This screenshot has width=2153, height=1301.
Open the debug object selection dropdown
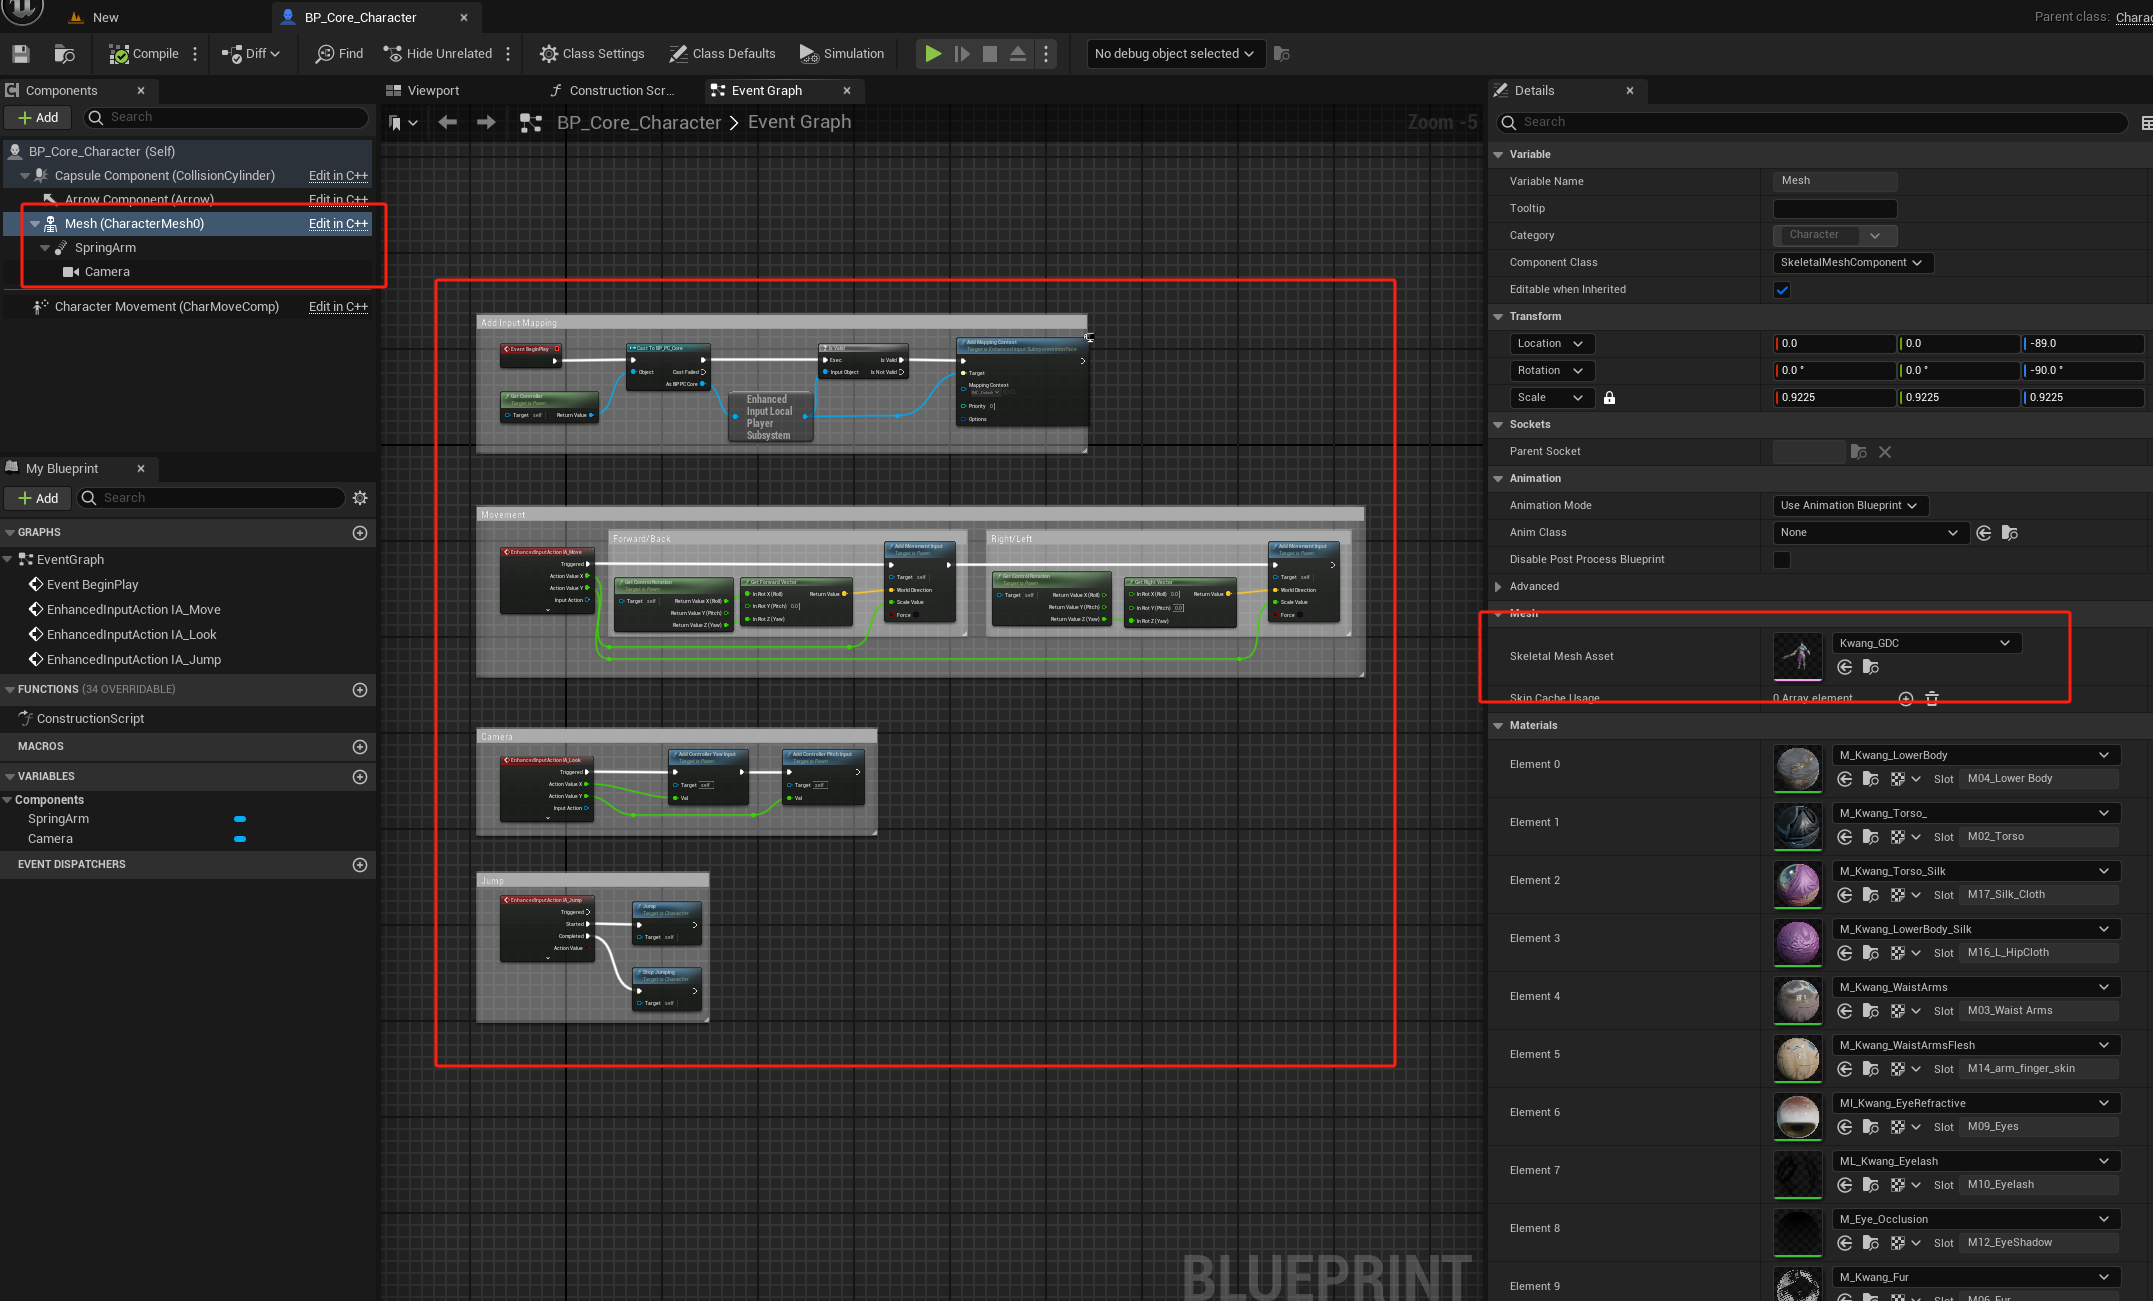pos(1175,54)
